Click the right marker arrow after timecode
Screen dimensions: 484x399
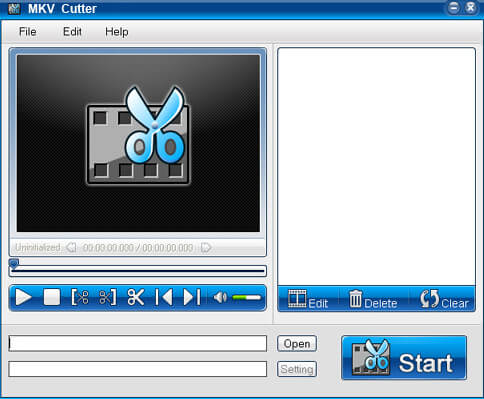click(206, 247)
